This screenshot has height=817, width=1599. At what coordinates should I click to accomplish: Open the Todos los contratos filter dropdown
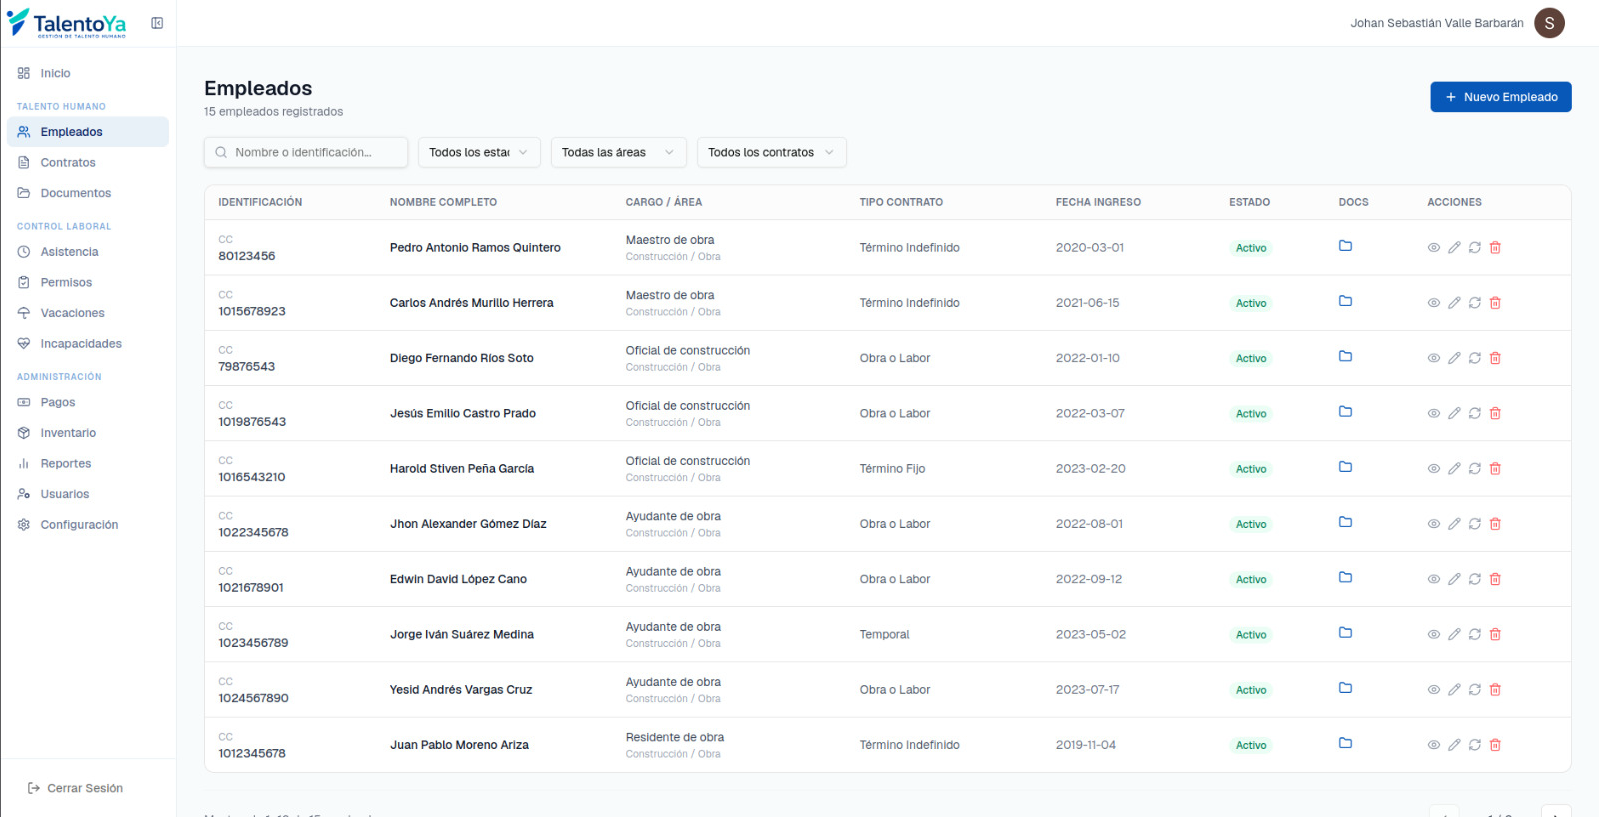pos(771,152)
